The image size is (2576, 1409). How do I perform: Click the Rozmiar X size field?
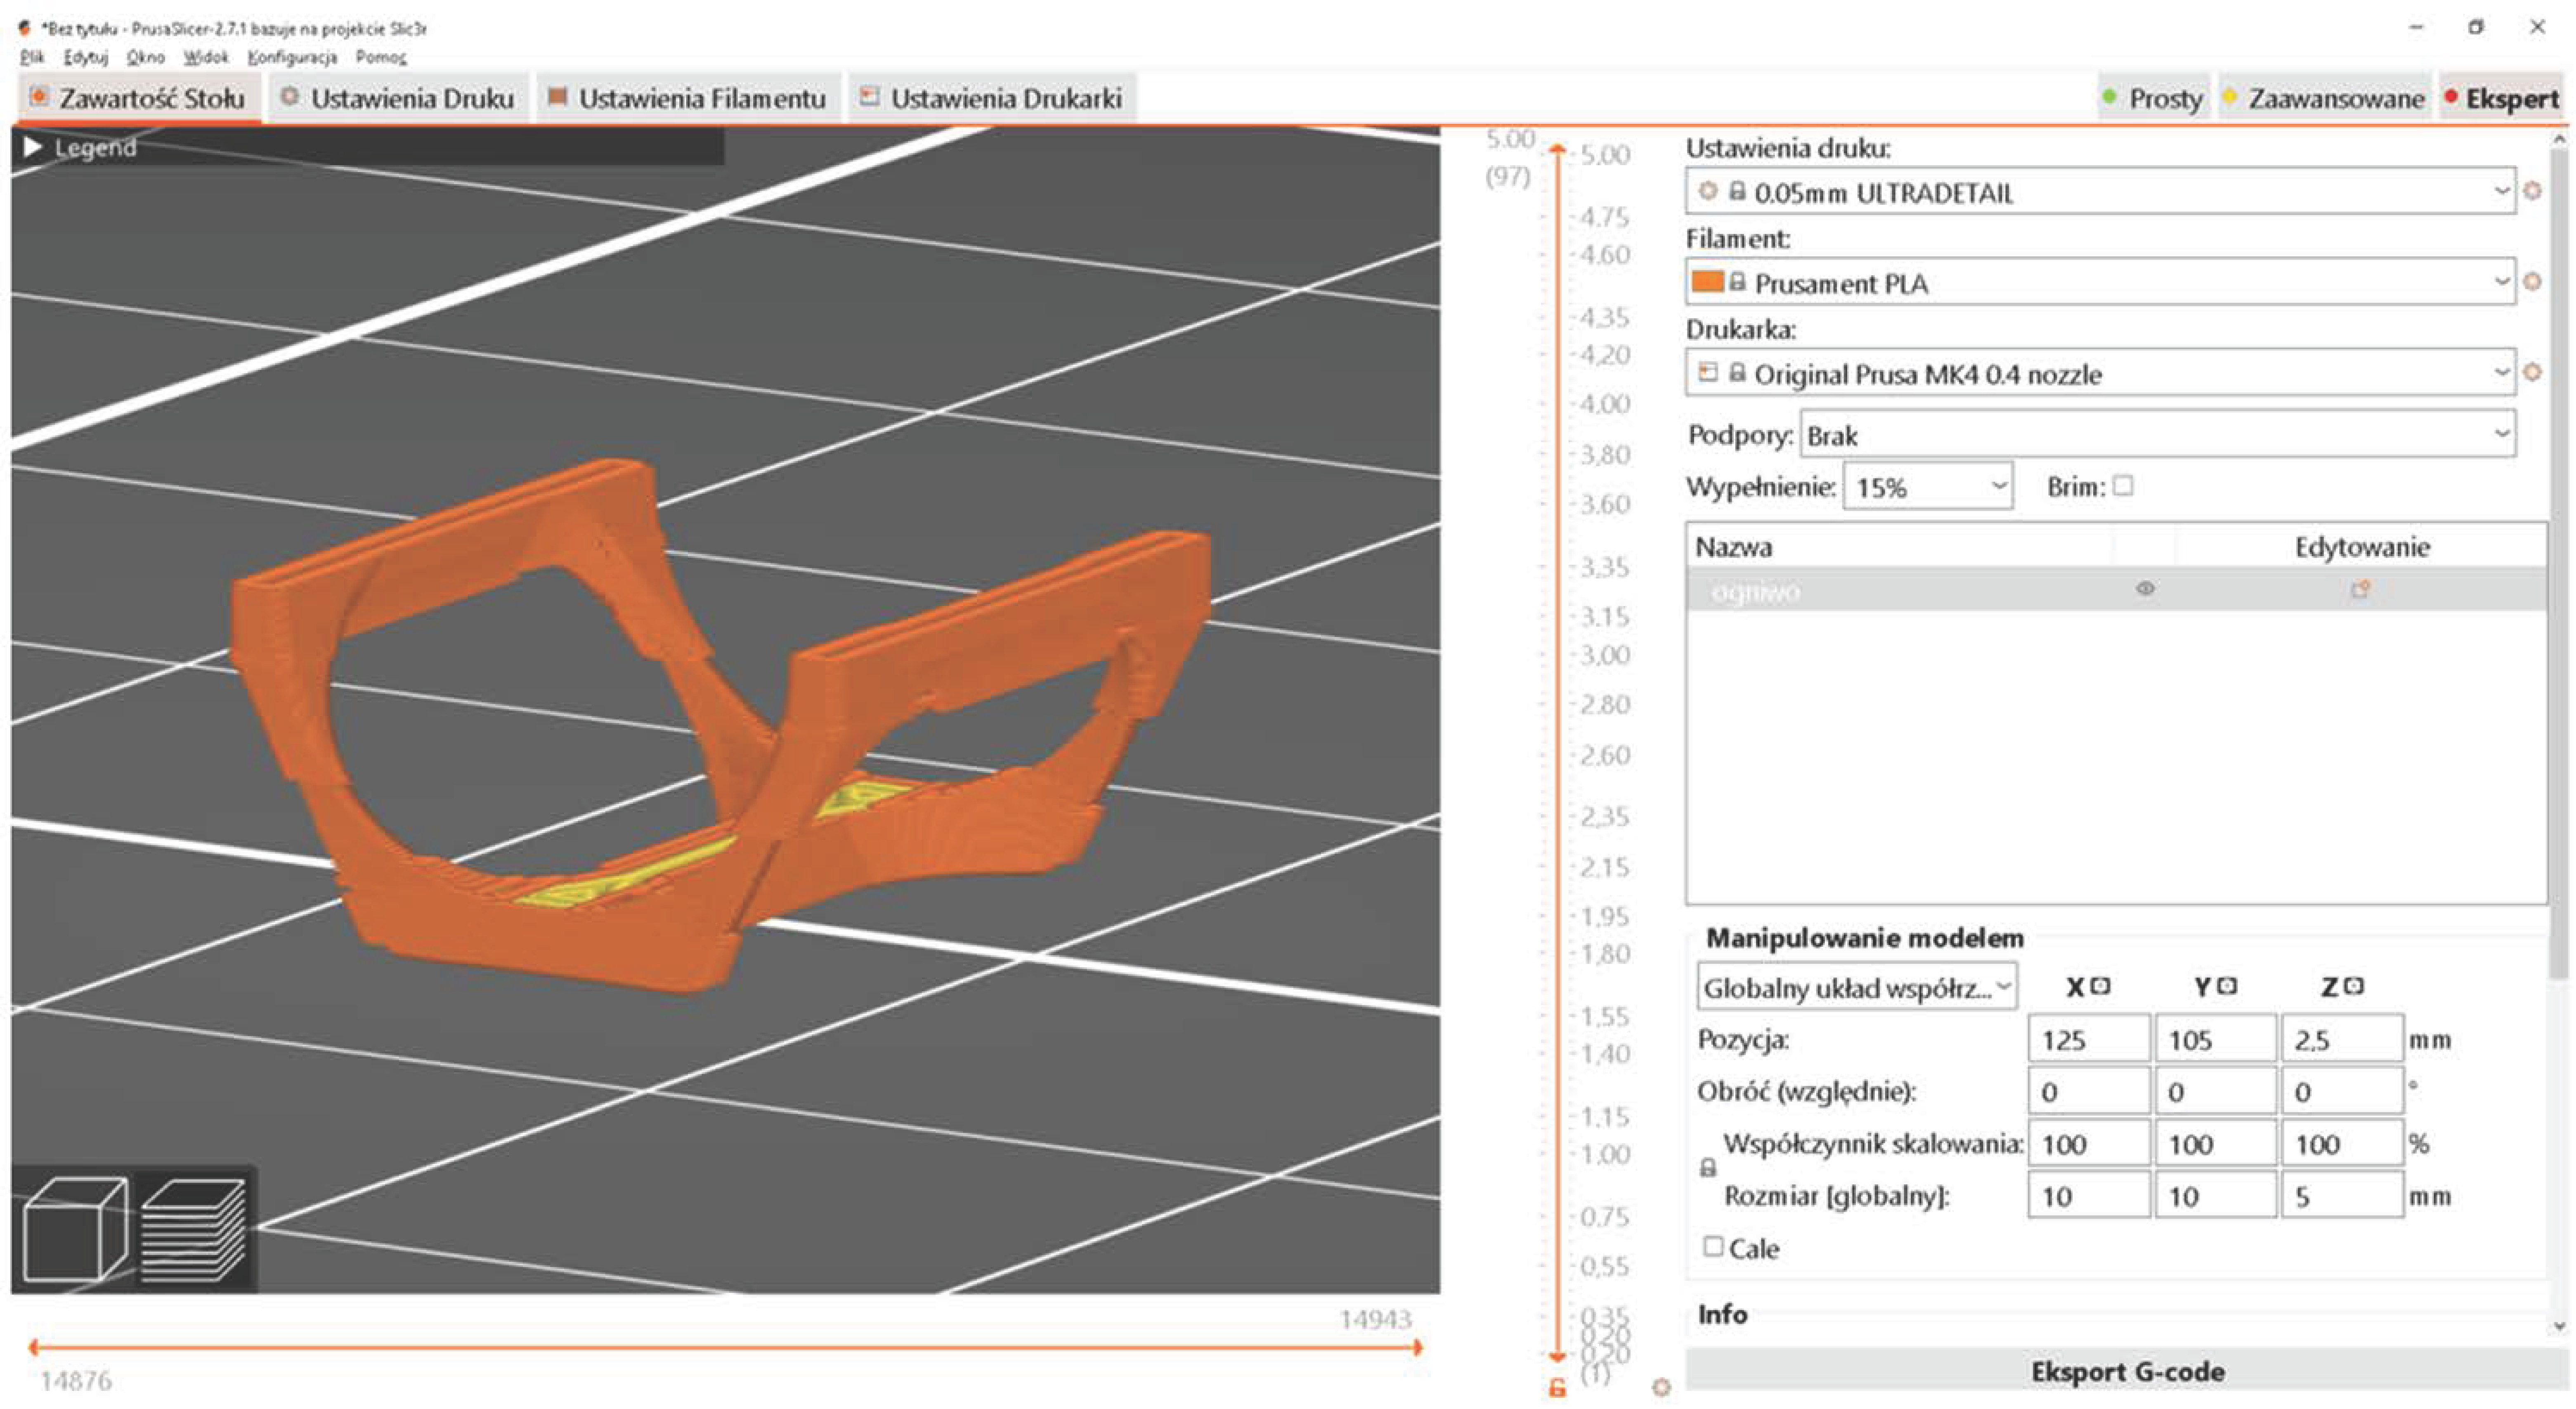(x=2089, y=1195)
